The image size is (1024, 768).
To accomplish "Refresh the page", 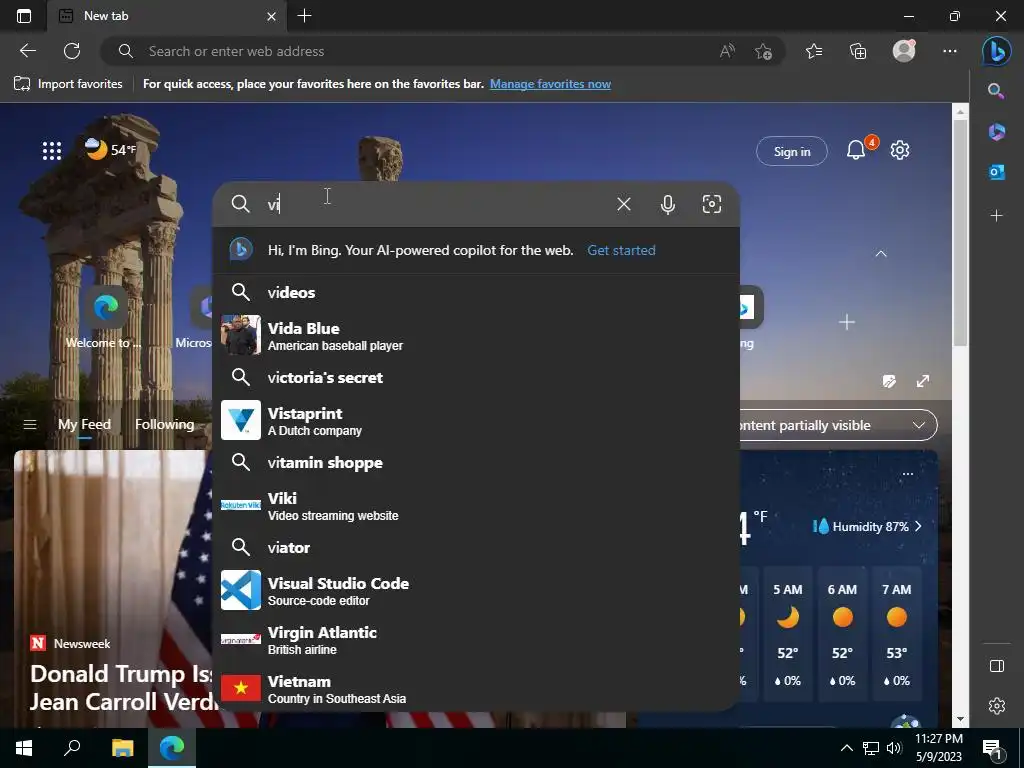I will 72,51.
